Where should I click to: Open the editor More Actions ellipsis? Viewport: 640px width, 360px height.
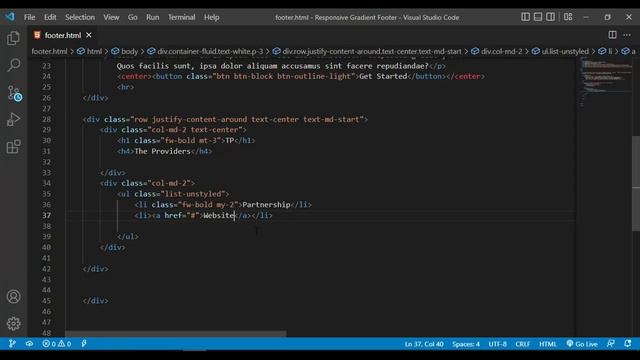(627, 35)
